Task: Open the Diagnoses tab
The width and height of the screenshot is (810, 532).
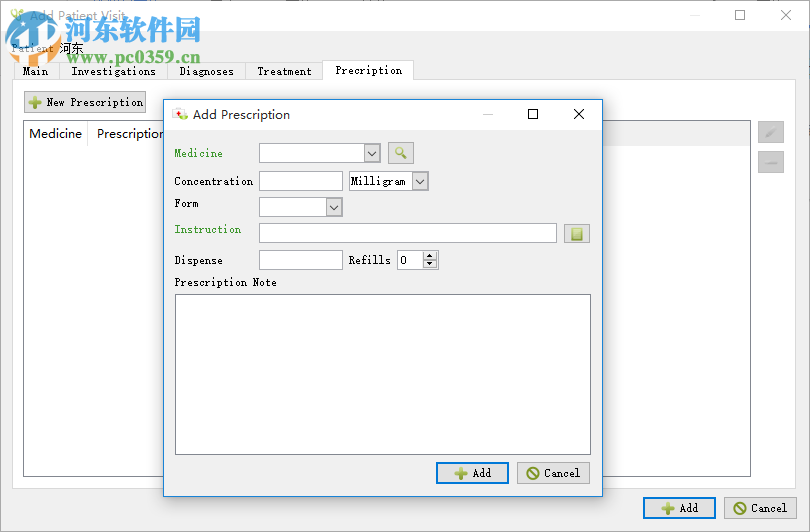Action: point(207,71)
